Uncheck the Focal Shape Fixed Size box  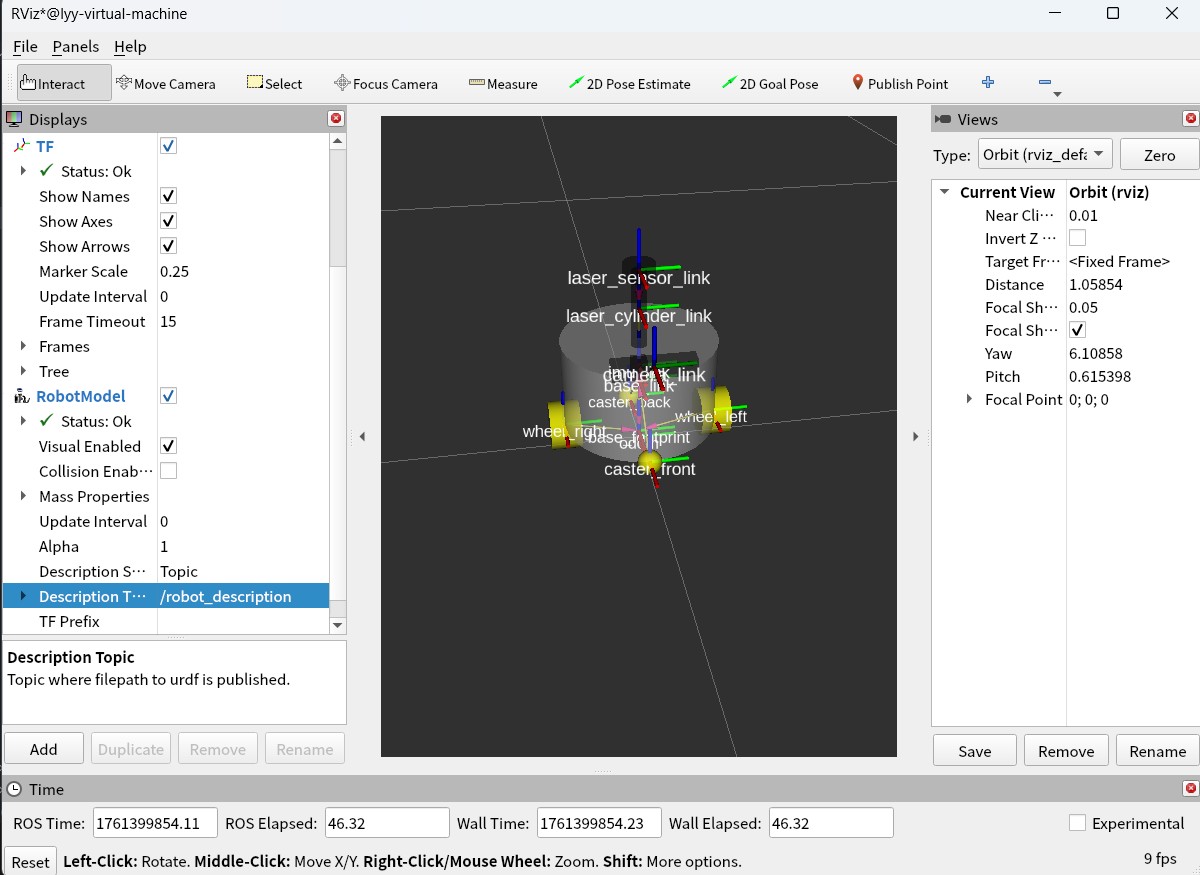coord(1077,330)
